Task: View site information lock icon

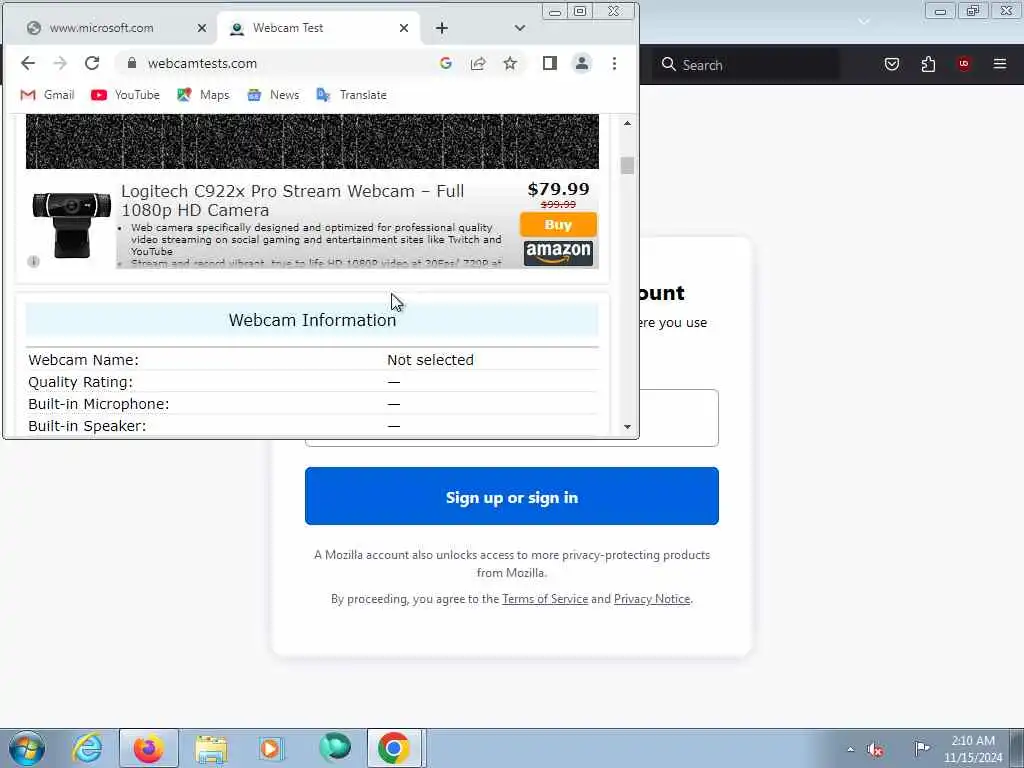Action: (132, 63)
